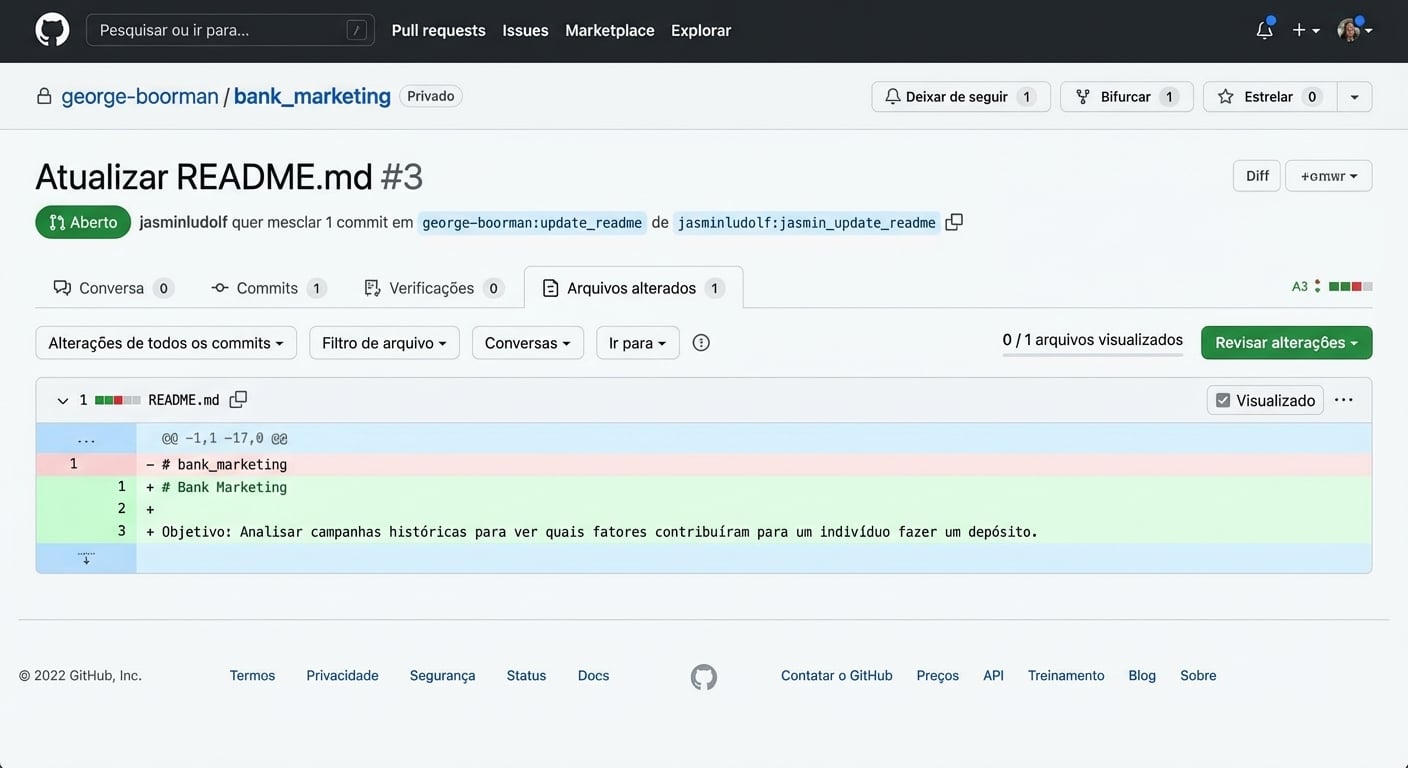
Task: Copy the README.md file path
Action: click(238, 400)
